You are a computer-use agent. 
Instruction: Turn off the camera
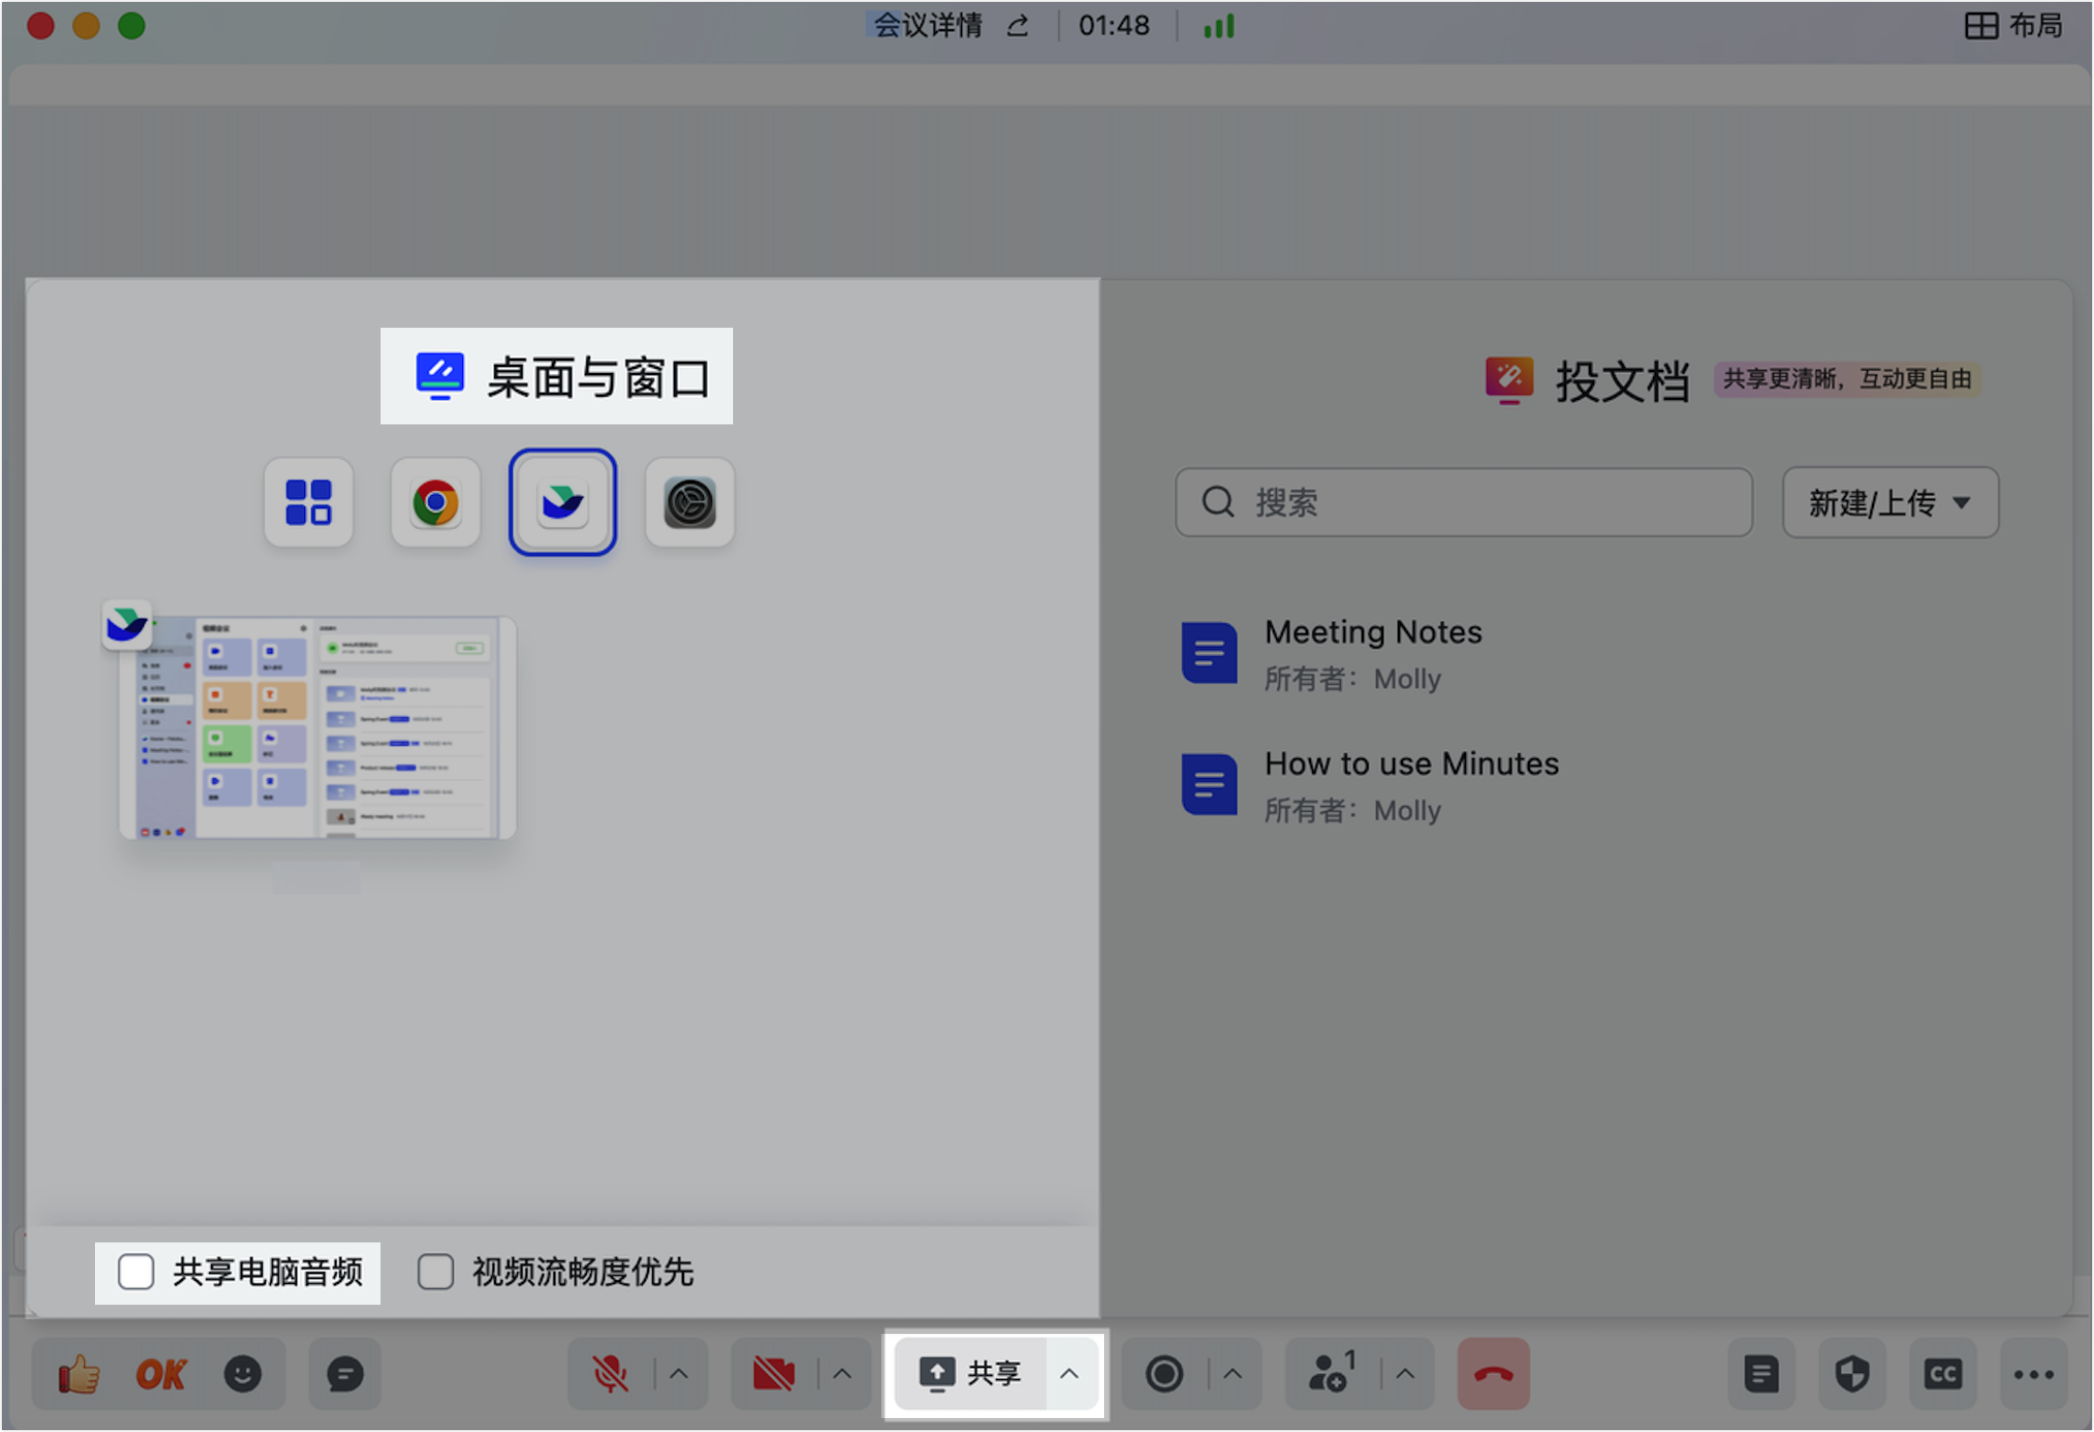[x=773, y=1374]
